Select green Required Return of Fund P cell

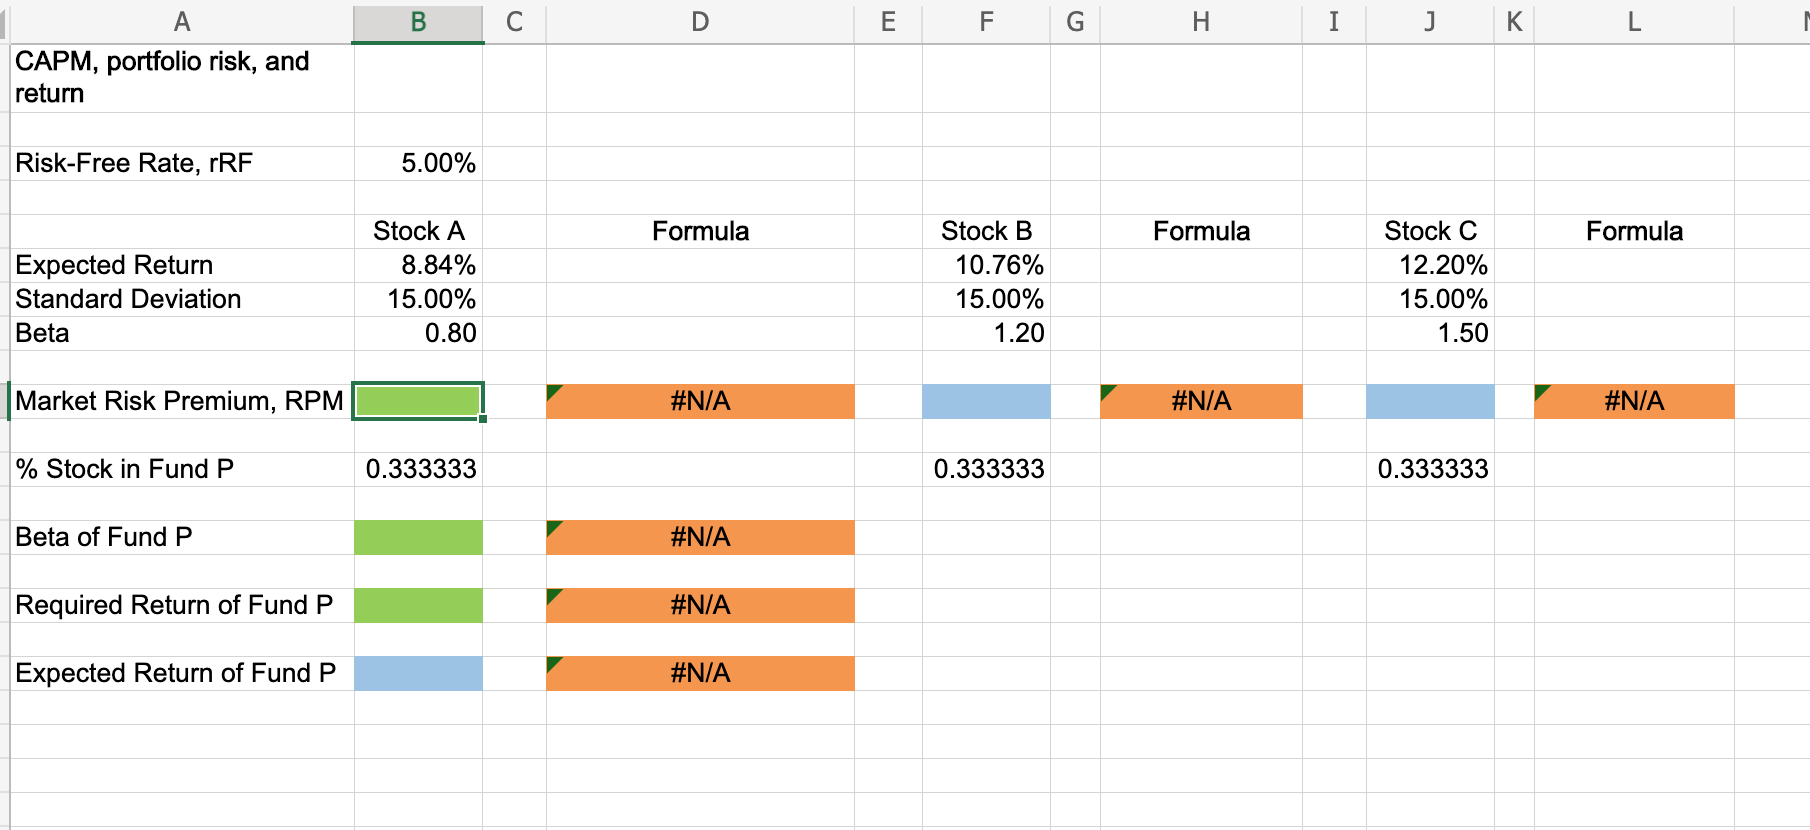click(418, 605)
